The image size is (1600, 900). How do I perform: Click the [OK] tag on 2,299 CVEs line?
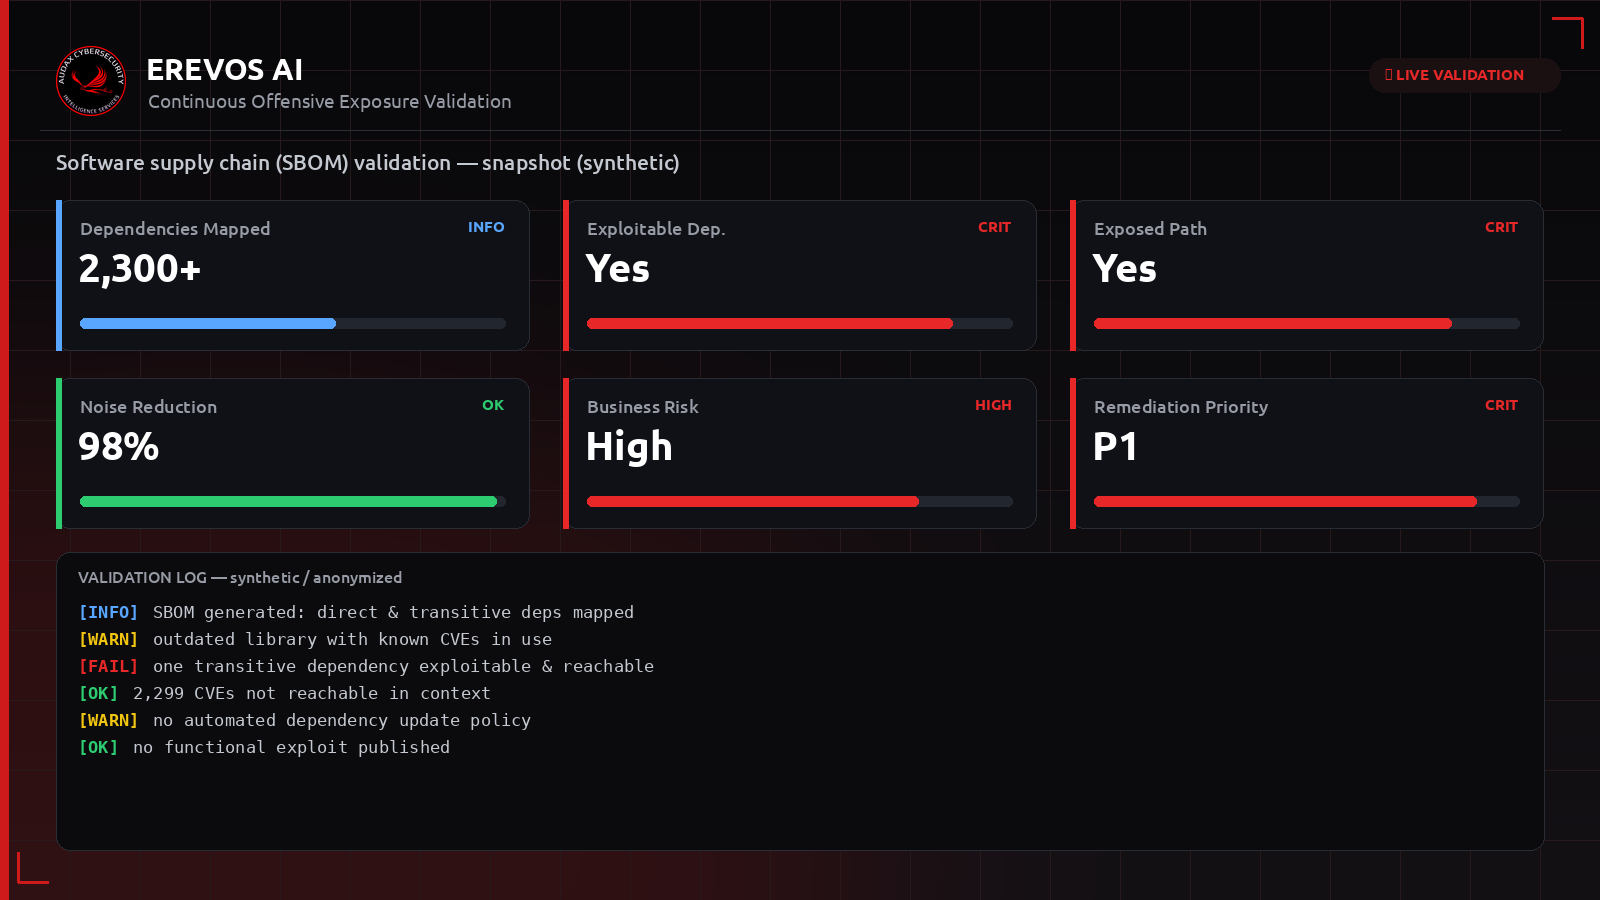[x=99, y=693]
